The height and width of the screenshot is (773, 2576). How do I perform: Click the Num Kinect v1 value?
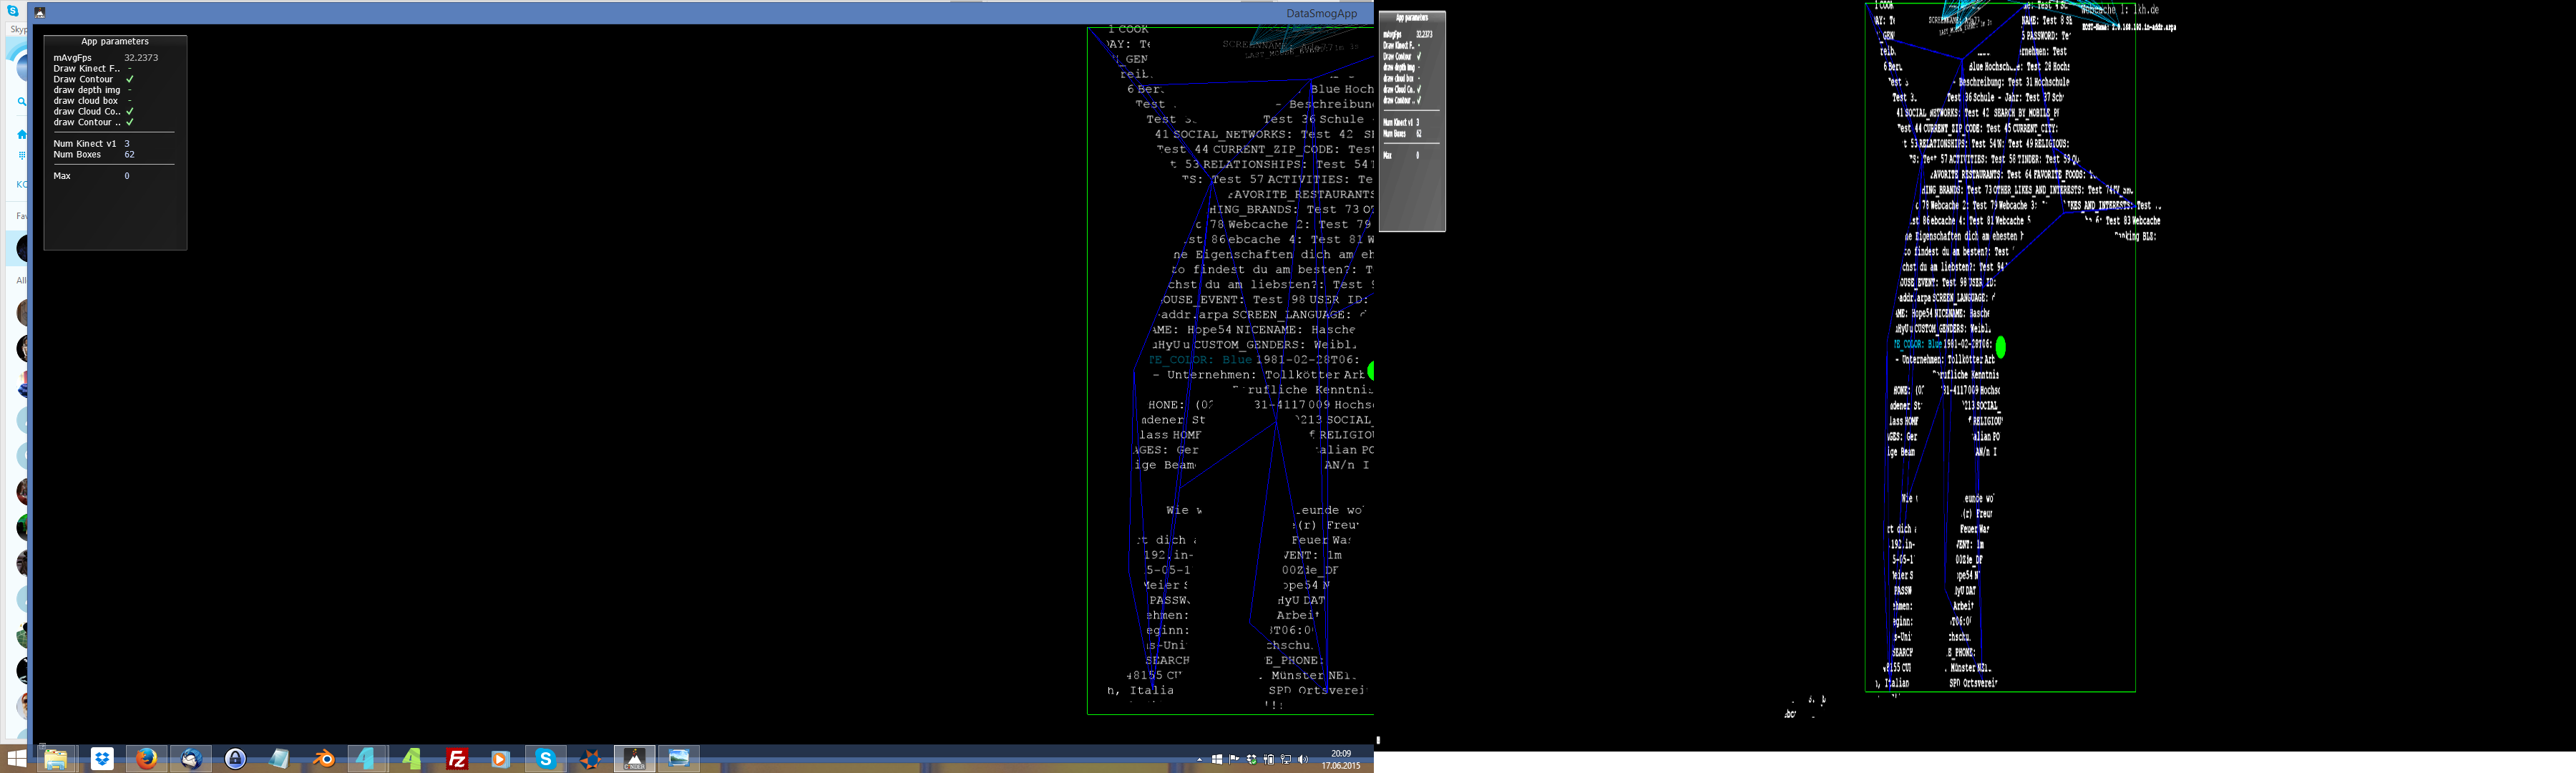(127, 144)
